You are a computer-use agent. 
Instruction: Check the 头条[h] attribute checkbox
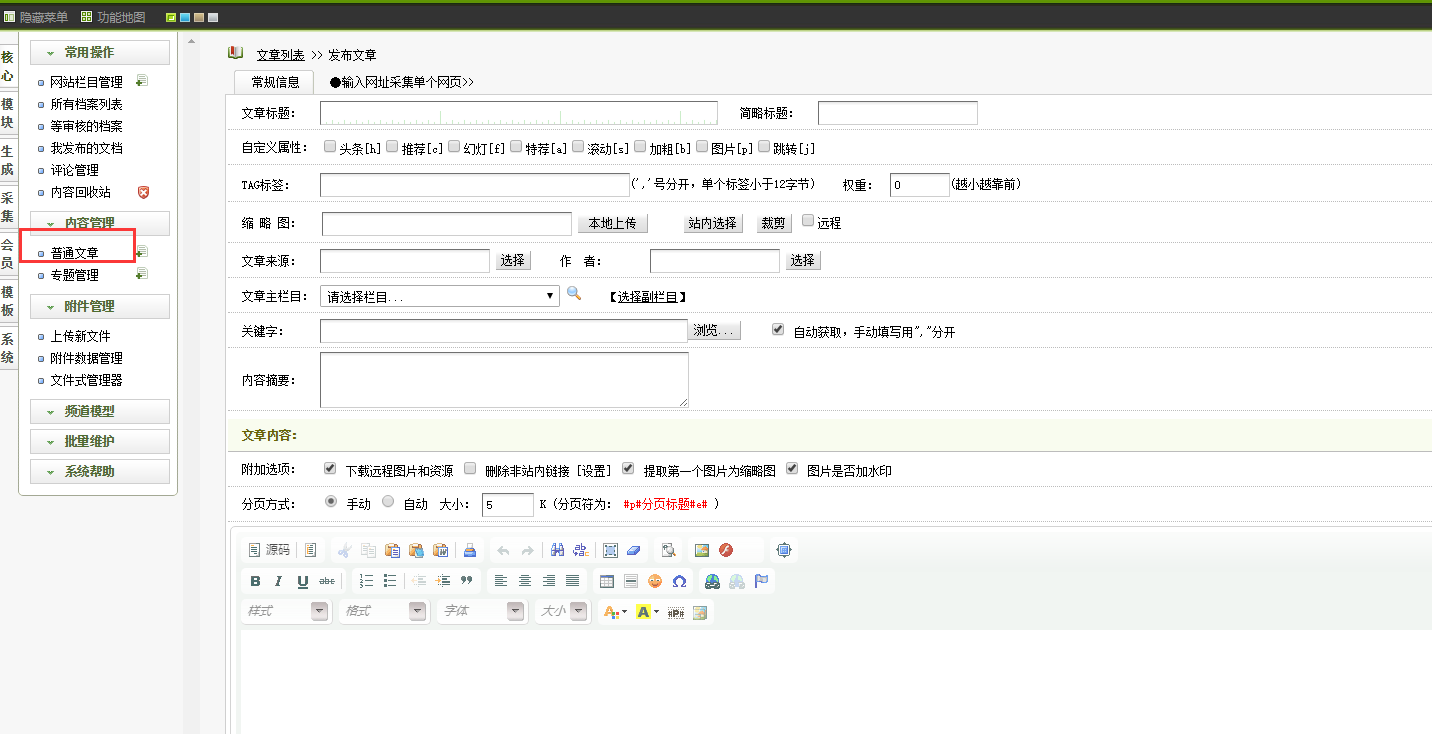click(330, 146)
